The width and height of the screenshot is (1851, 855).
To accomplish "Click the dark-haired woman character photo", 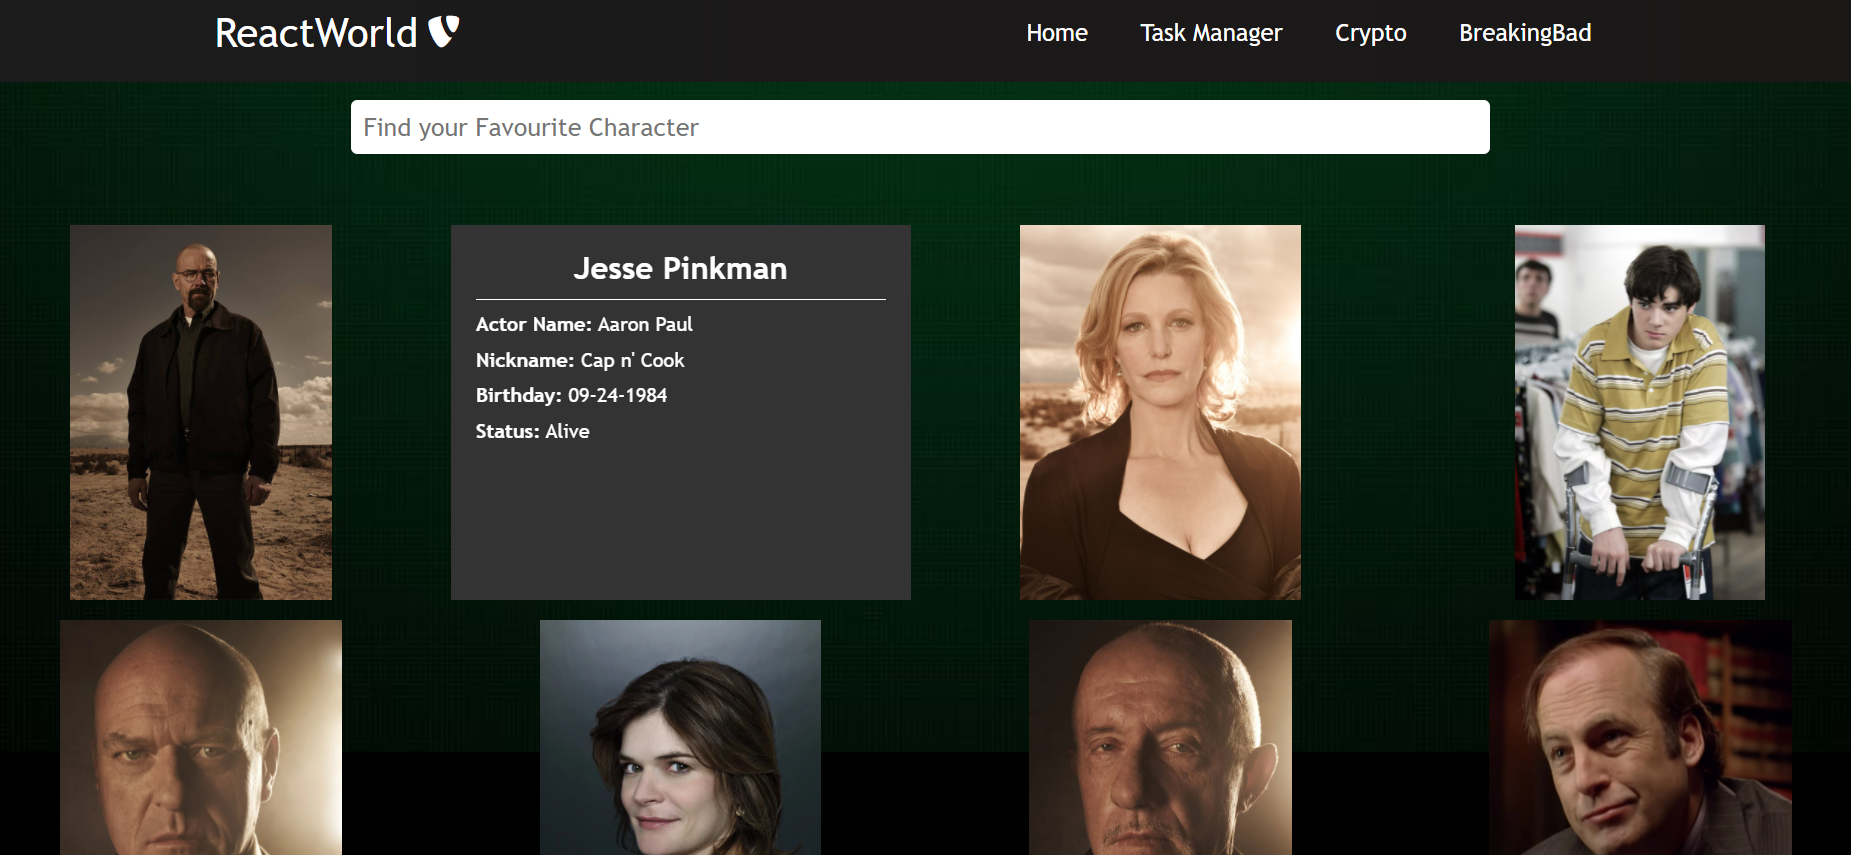I will tap(680, 737).
